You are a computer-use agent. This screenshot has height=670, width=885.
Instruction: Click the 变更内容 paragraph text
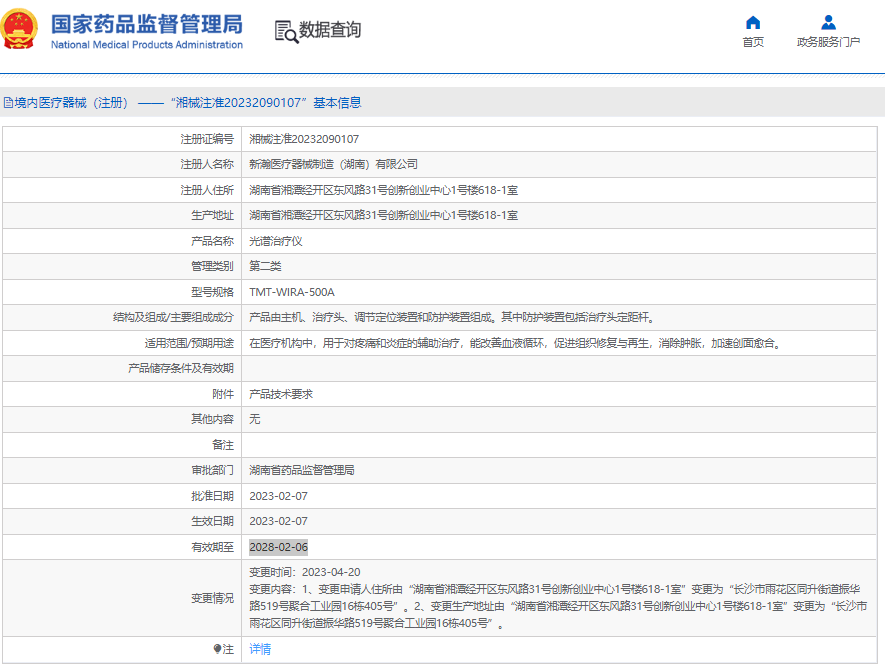pyautogui.click(x=558, y=606)
